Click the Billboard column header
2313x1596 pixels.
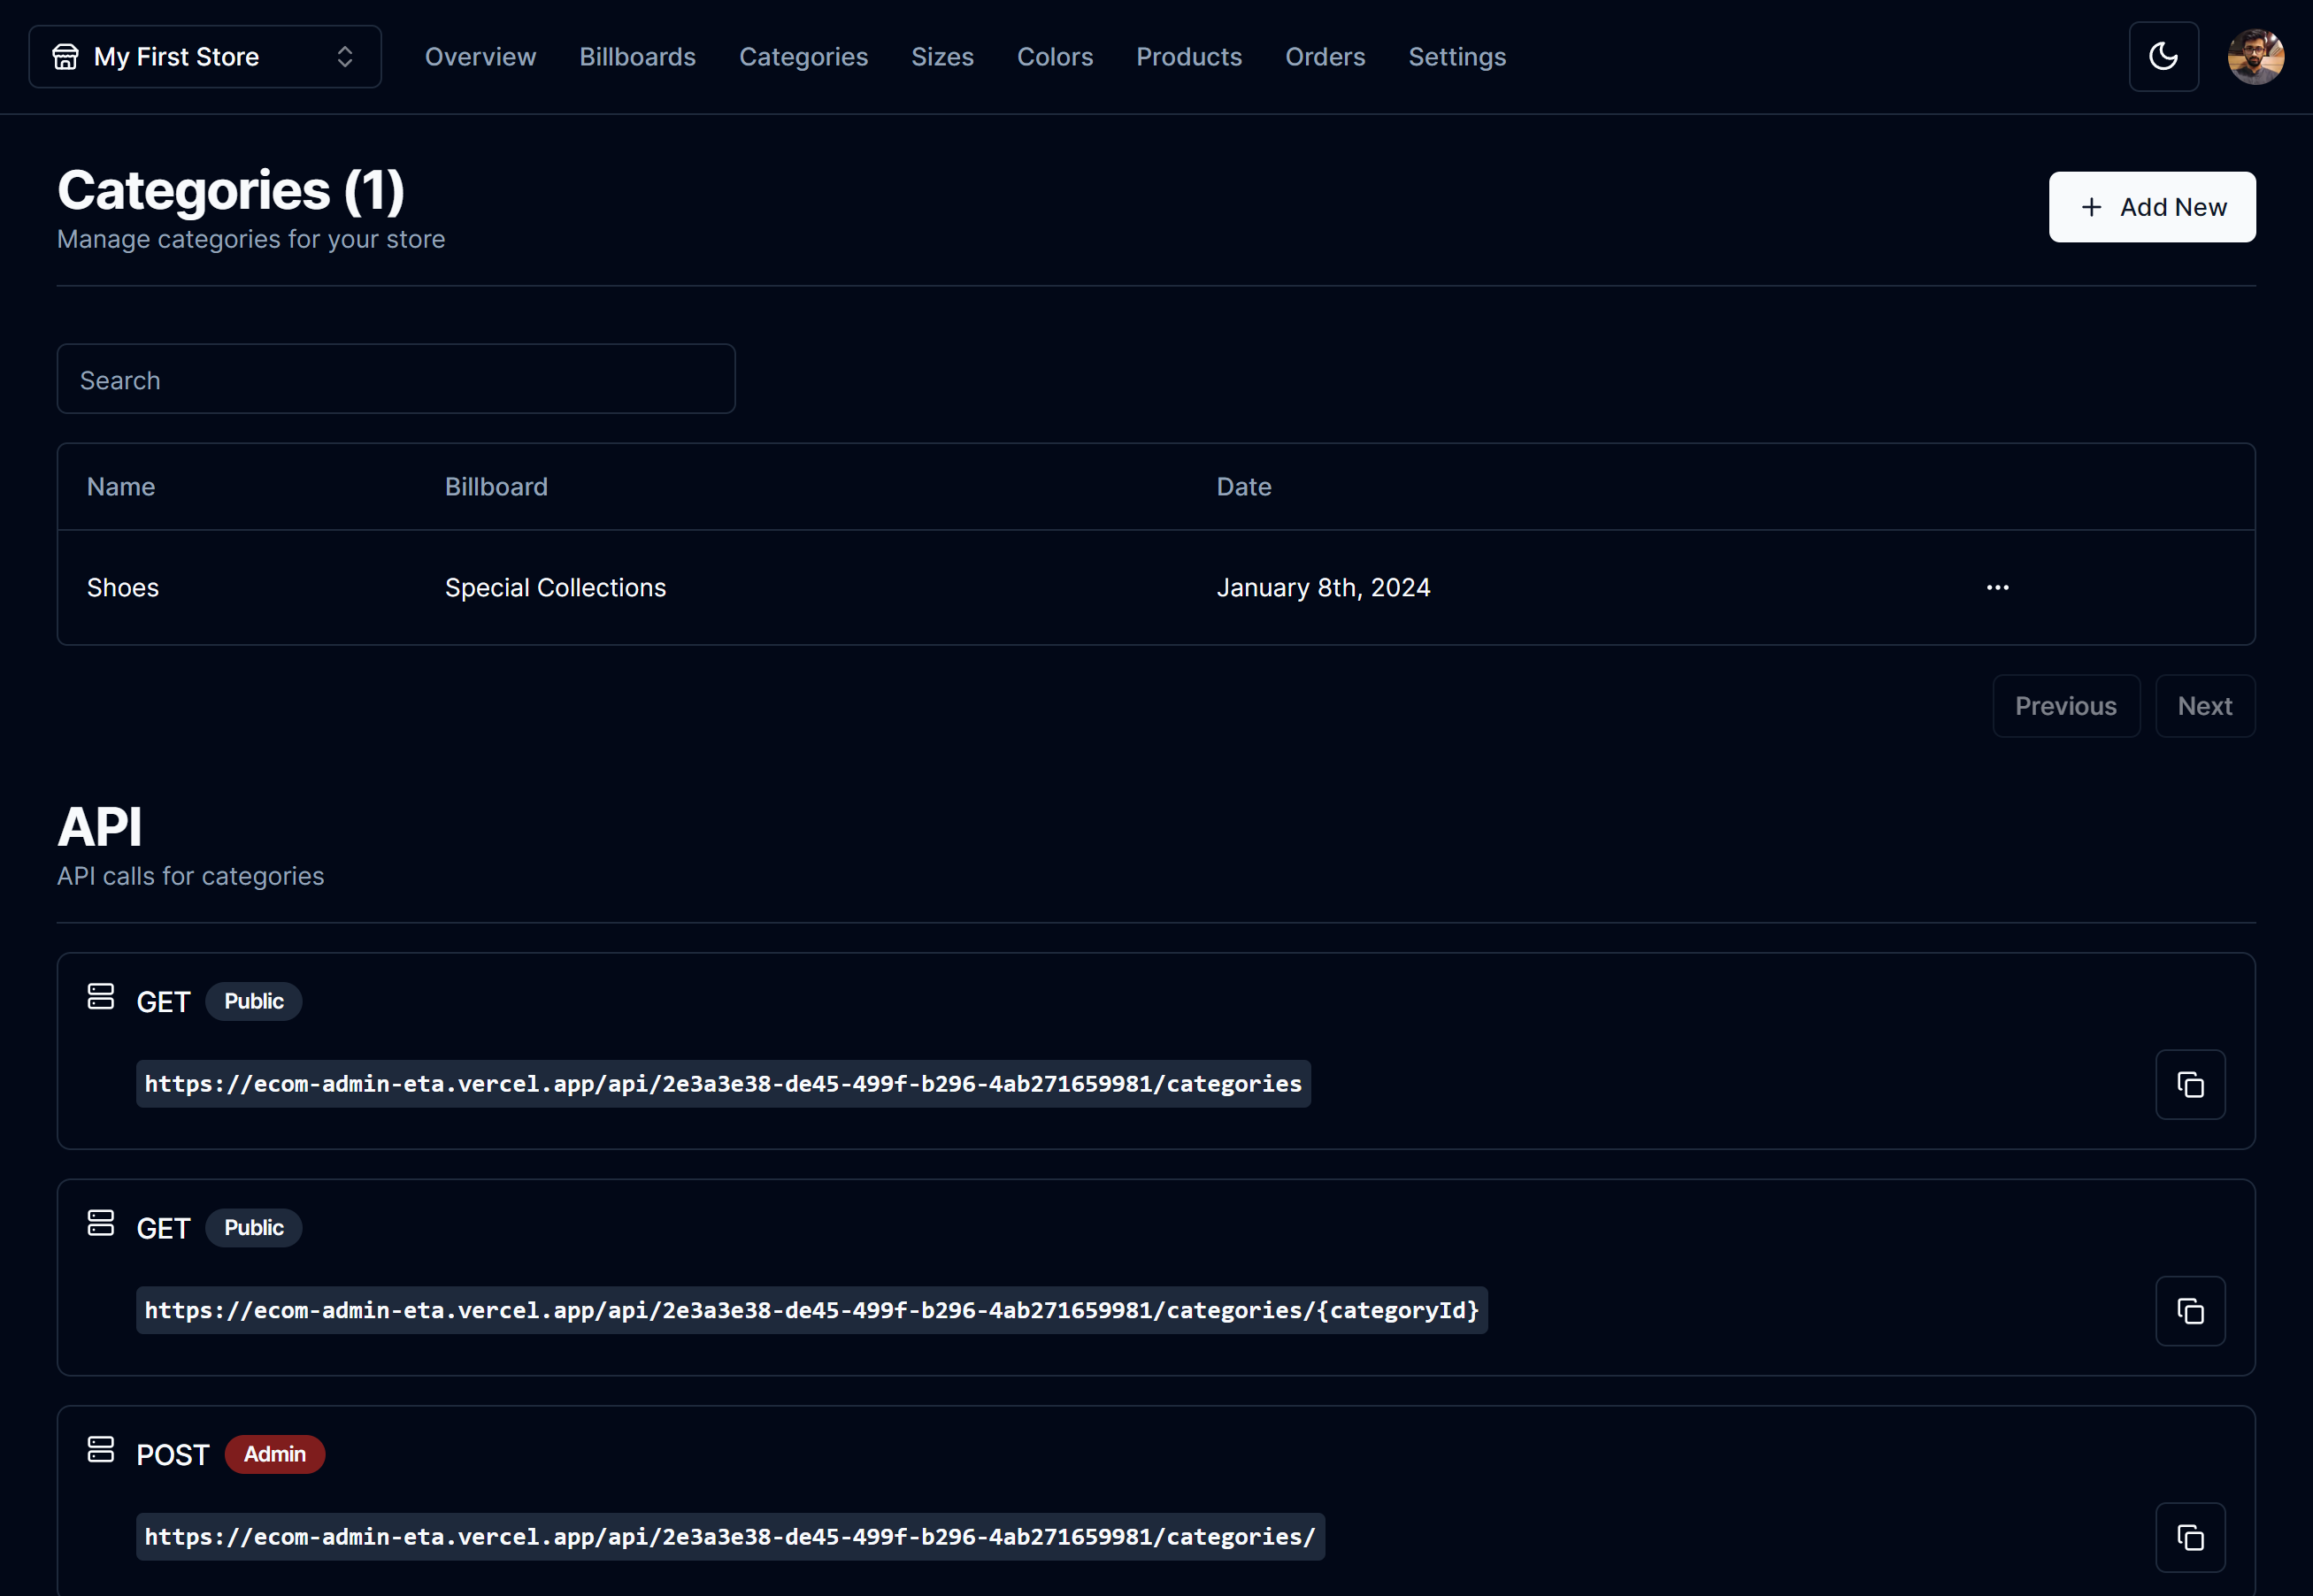coord(496,487)
